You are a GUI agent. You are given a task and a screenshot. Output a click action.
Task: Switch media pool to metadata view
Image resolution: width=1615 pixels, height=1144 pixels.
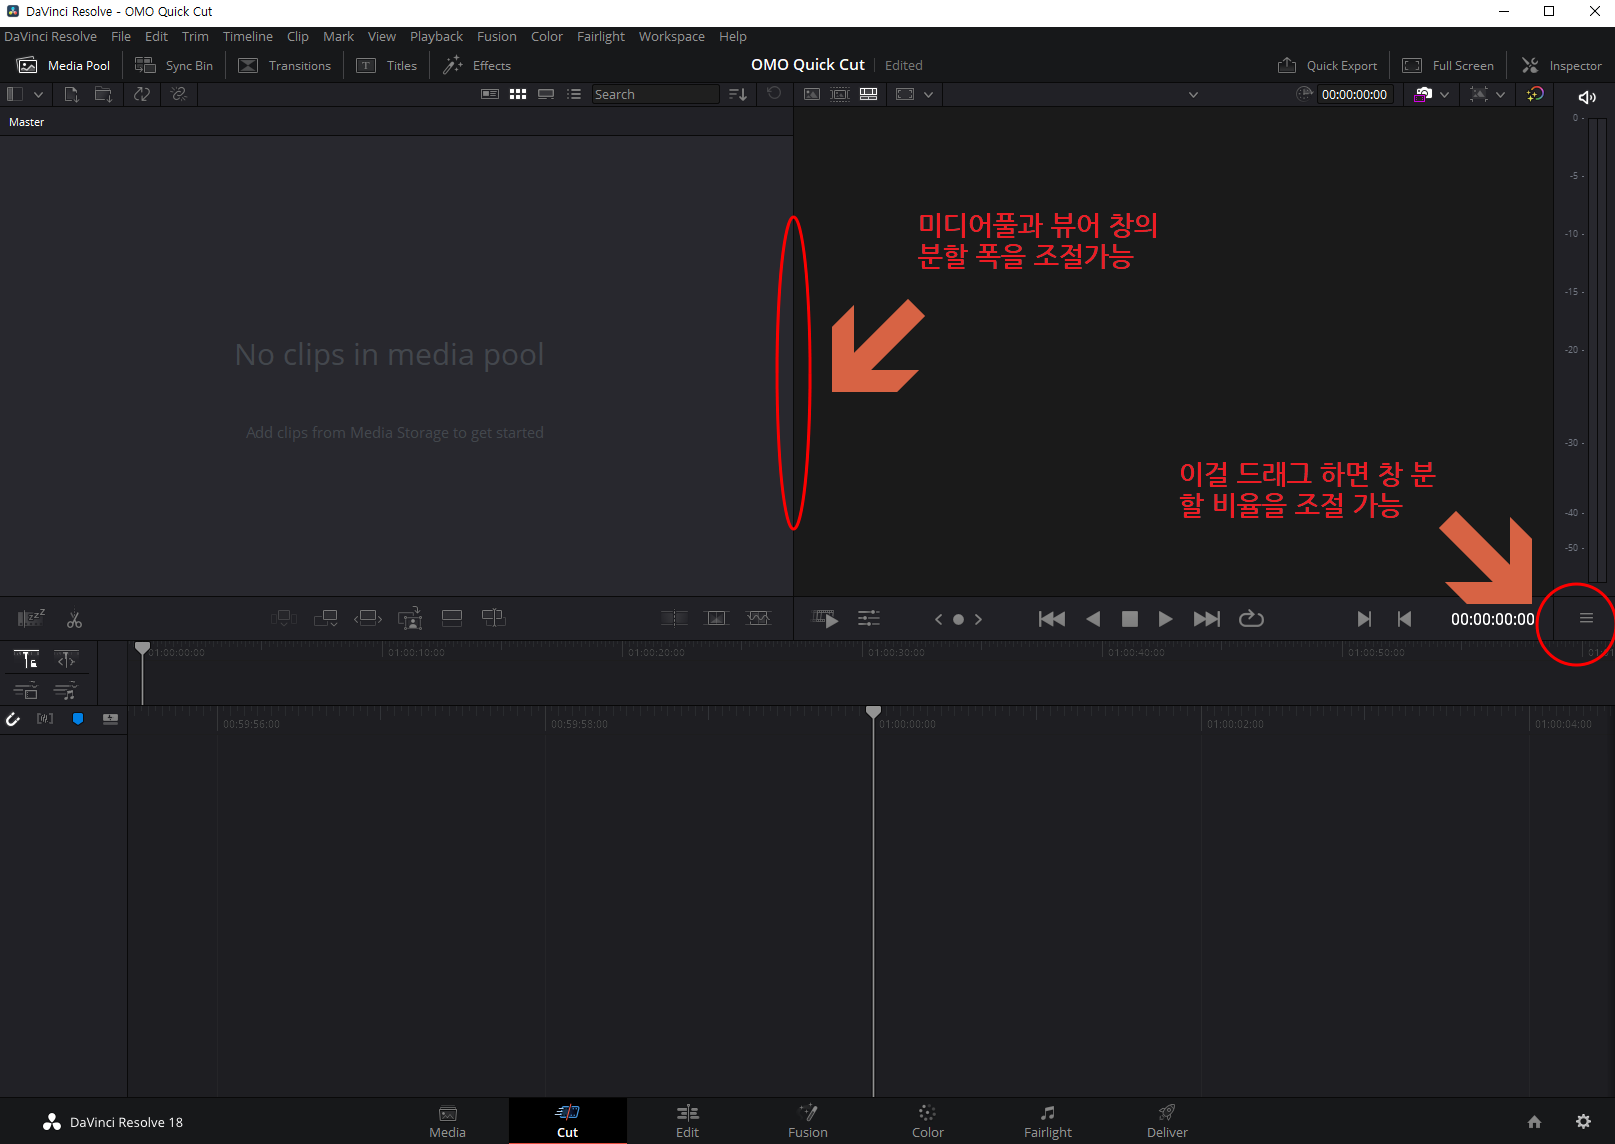pyautogui.click(x=490, y=94)
